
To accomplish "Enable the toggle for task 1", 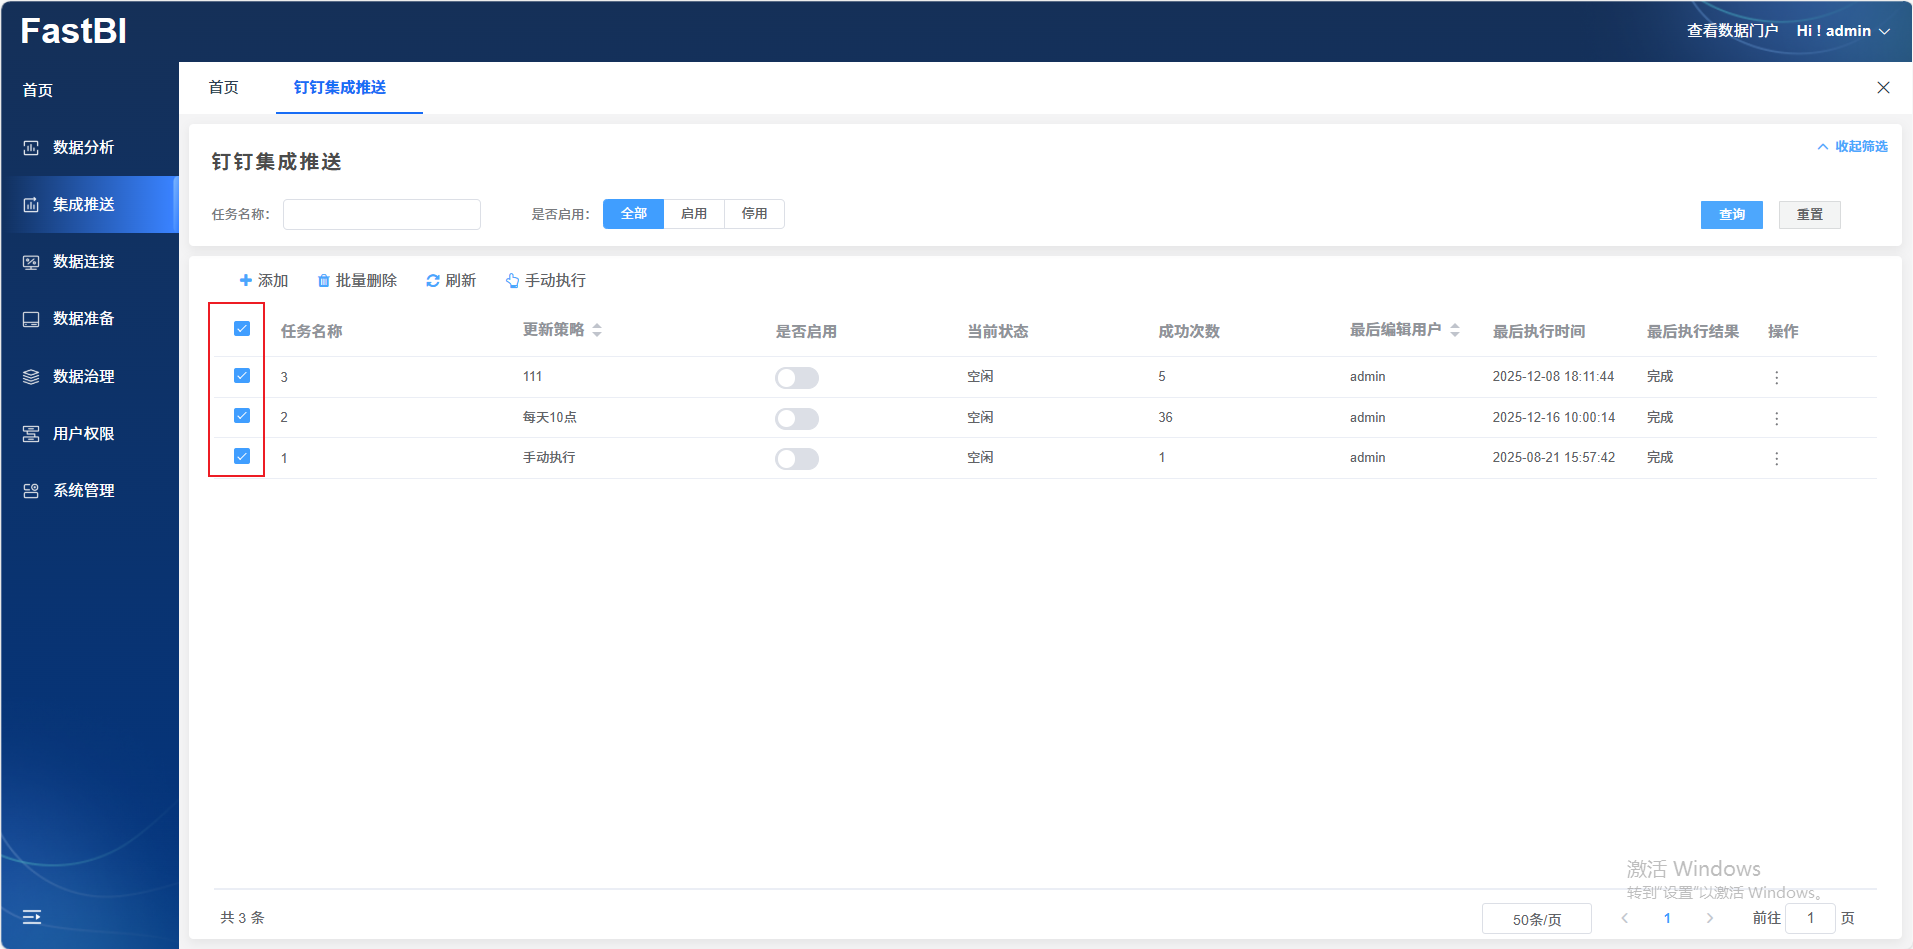I will 796,459.
